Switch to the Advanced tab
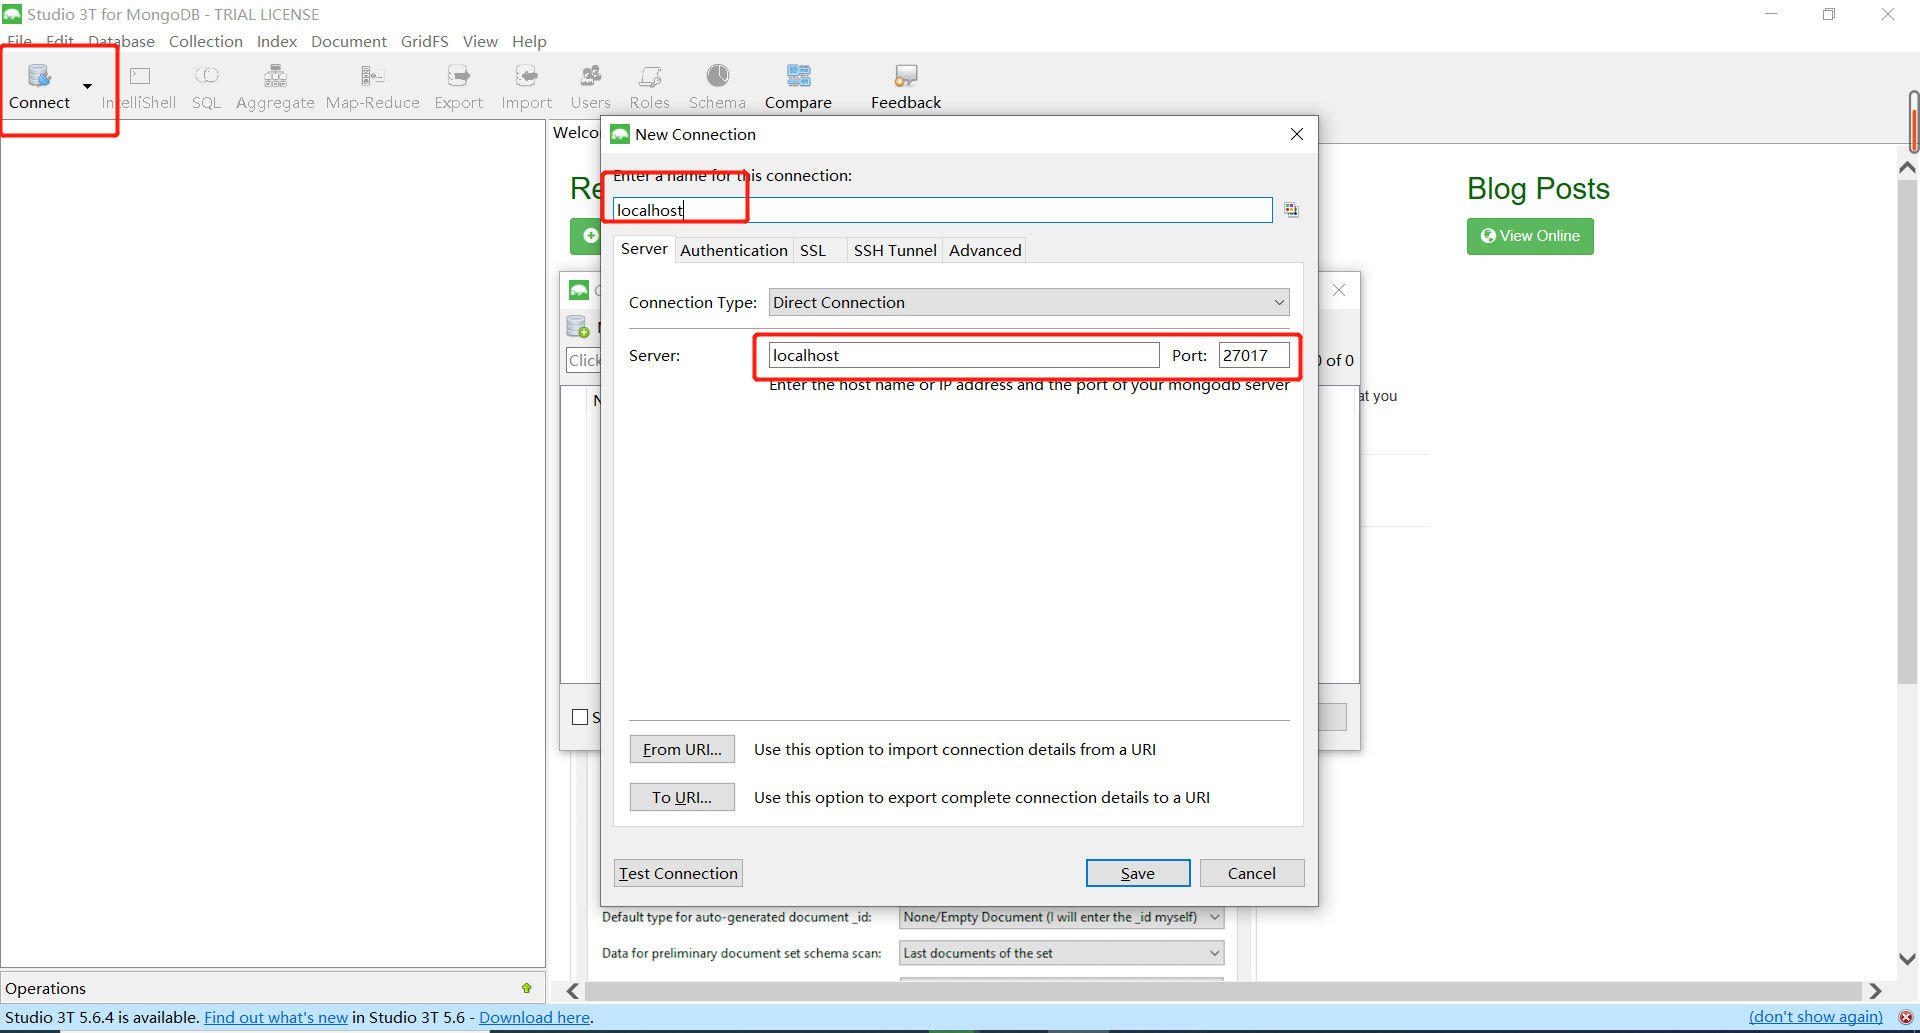Screen dimensions: 1920x1033 click(x=985, y=250)
